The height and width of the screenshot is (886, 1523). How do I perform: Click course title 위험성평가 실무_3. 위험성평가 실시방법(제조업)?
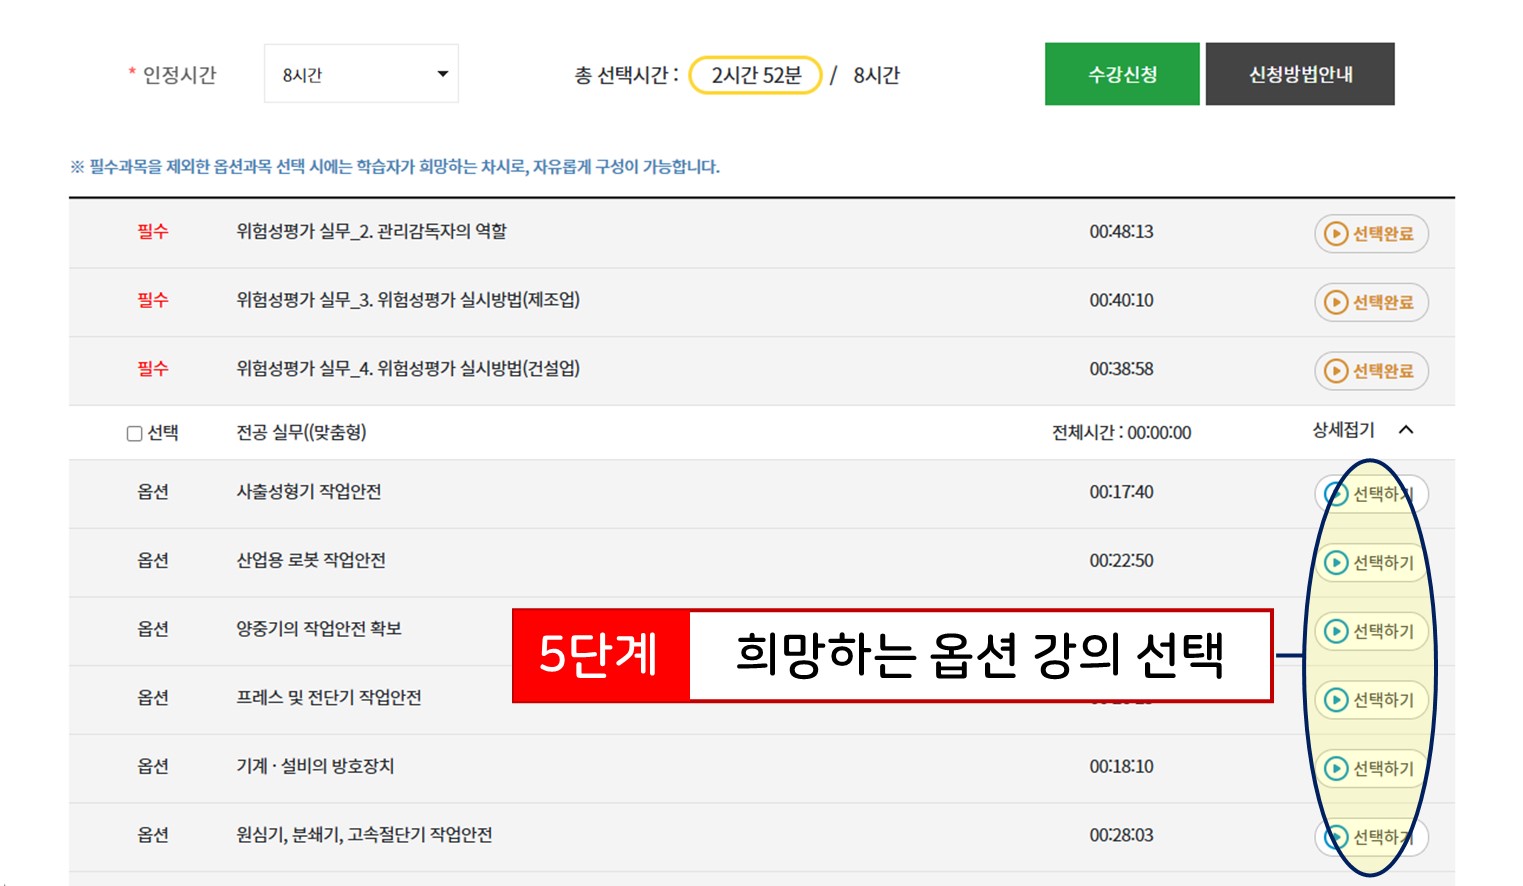[408, 299]
